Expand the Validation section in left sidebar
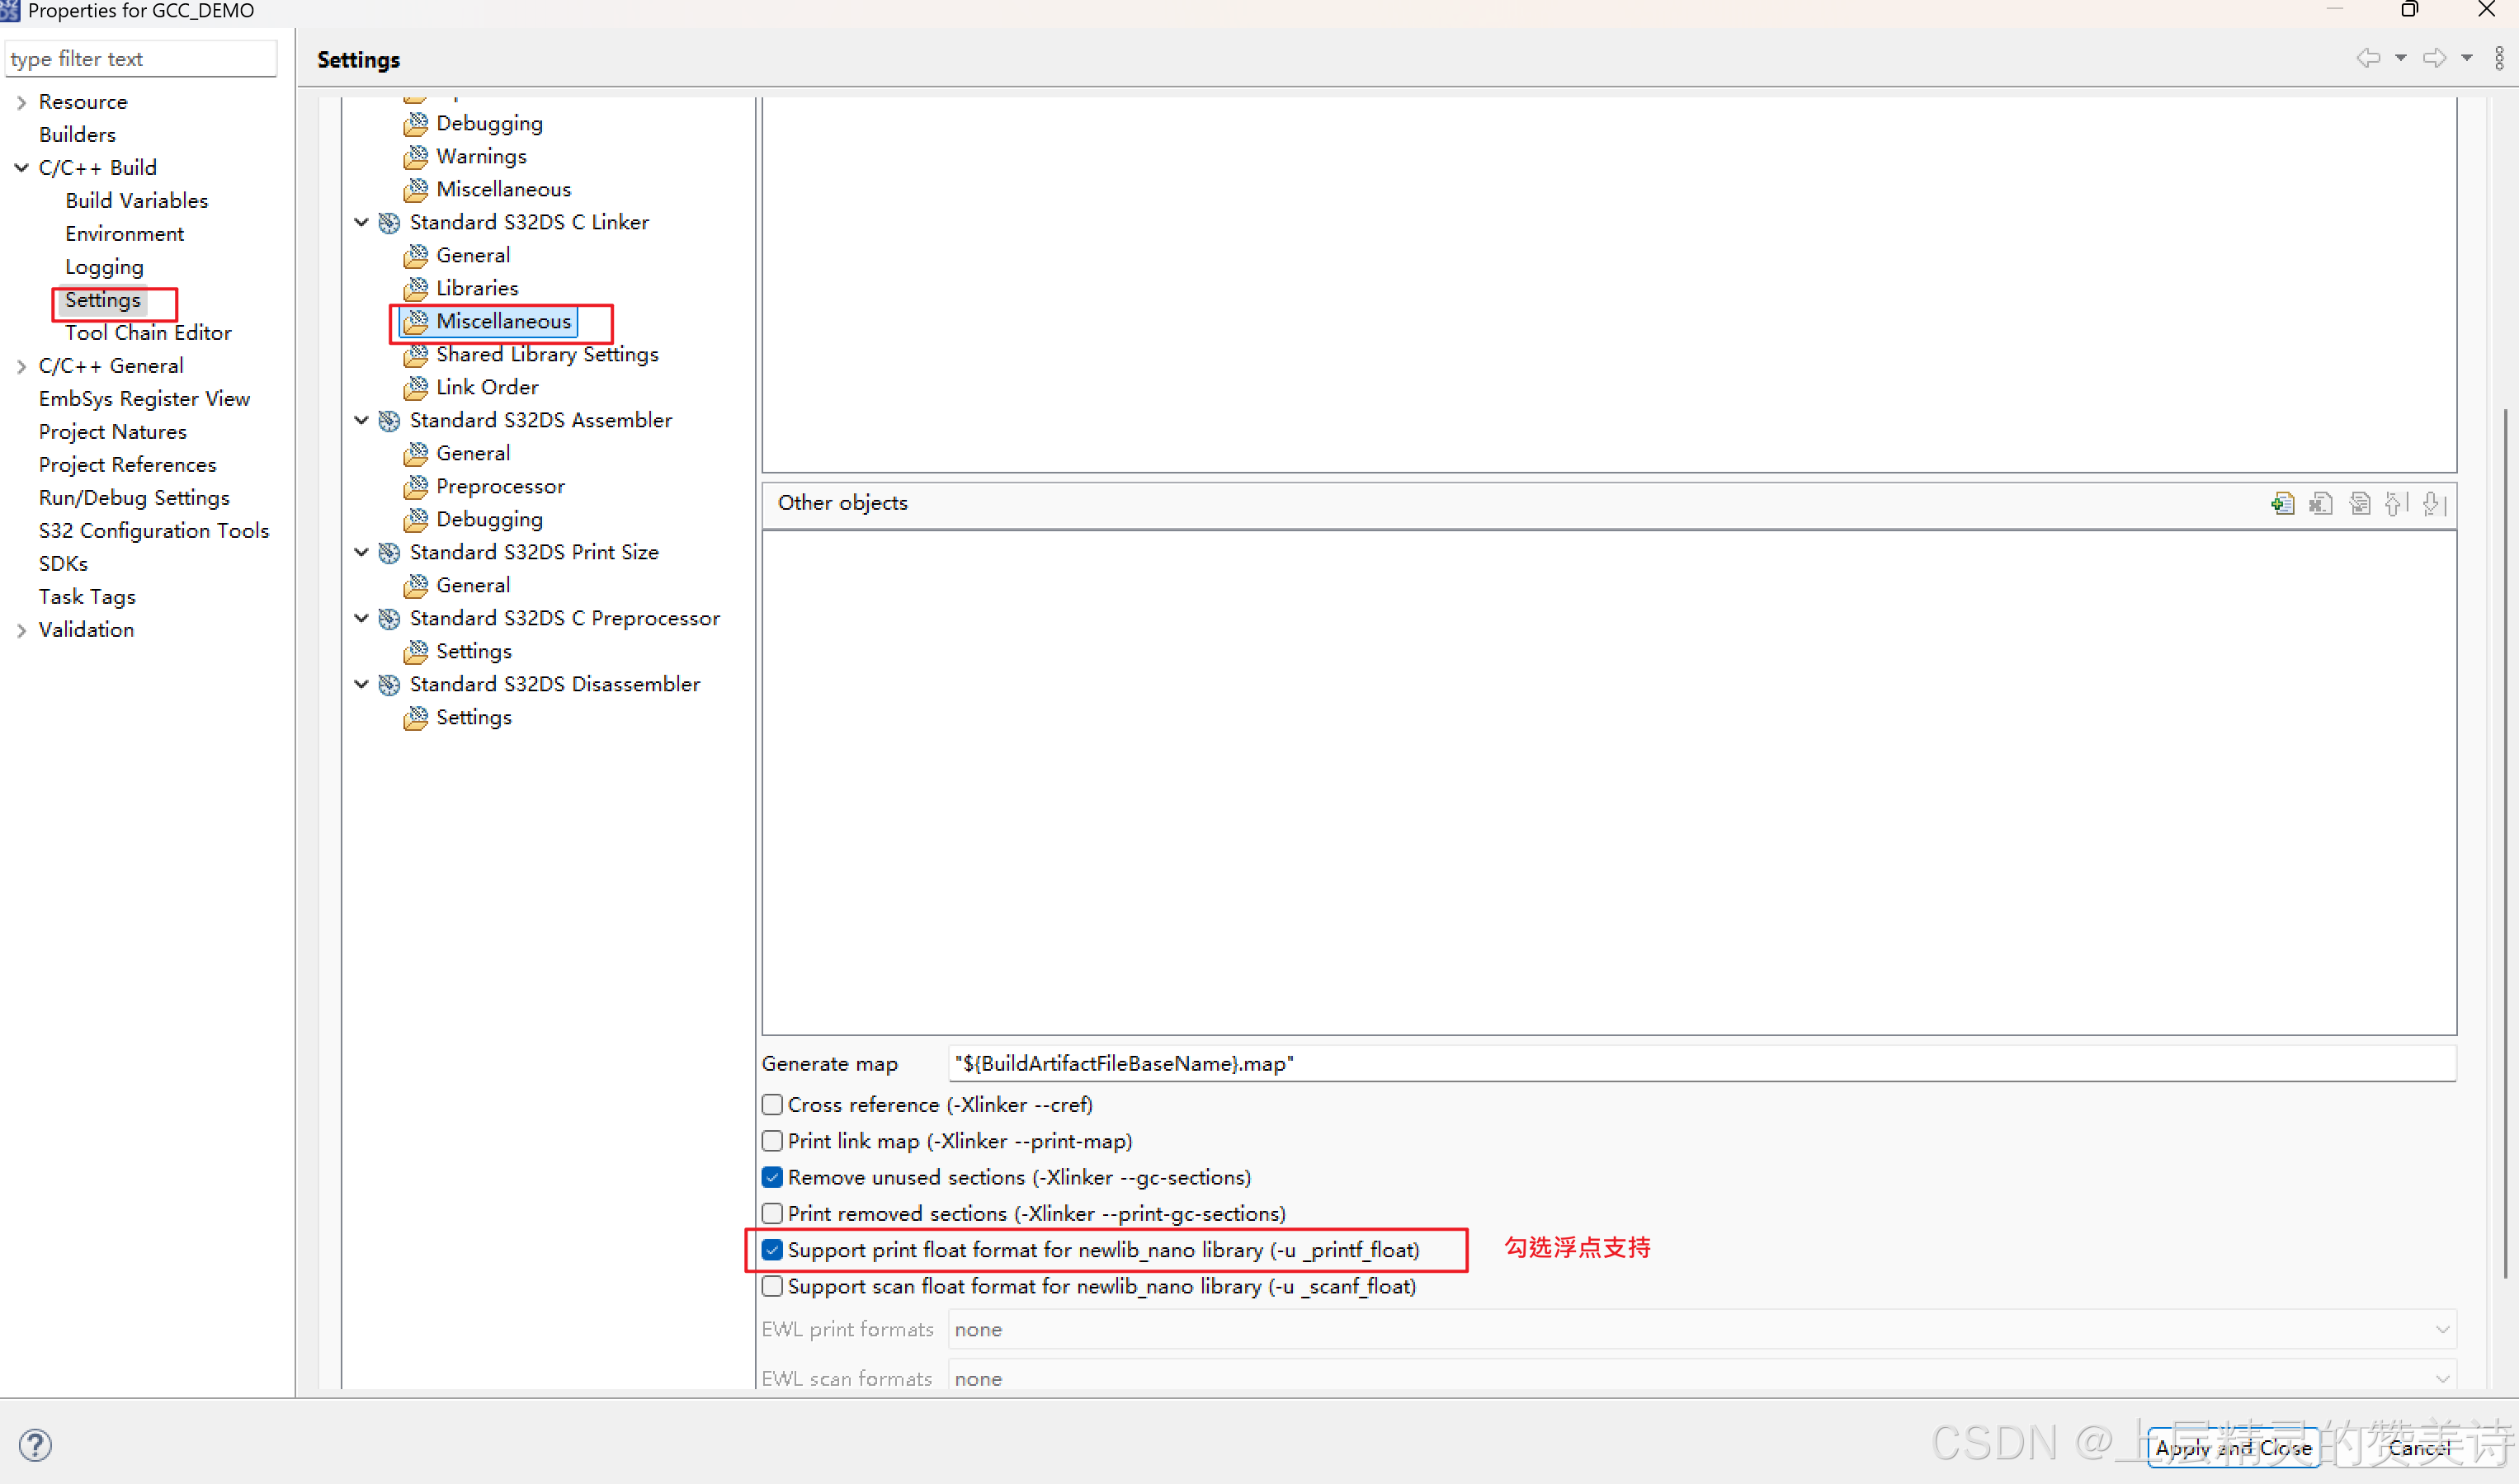This screenshot has width=2519, height=1484. coord(21,629)
